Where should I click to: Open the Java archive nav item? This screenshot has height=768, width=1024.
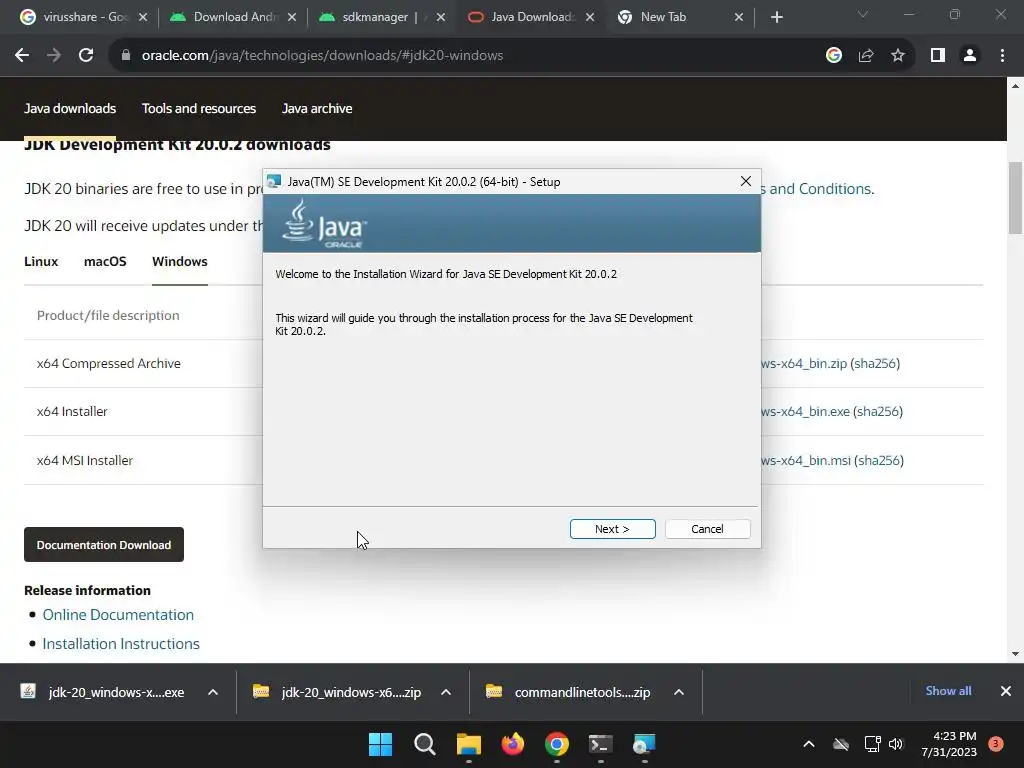click(x=317, y=108)
